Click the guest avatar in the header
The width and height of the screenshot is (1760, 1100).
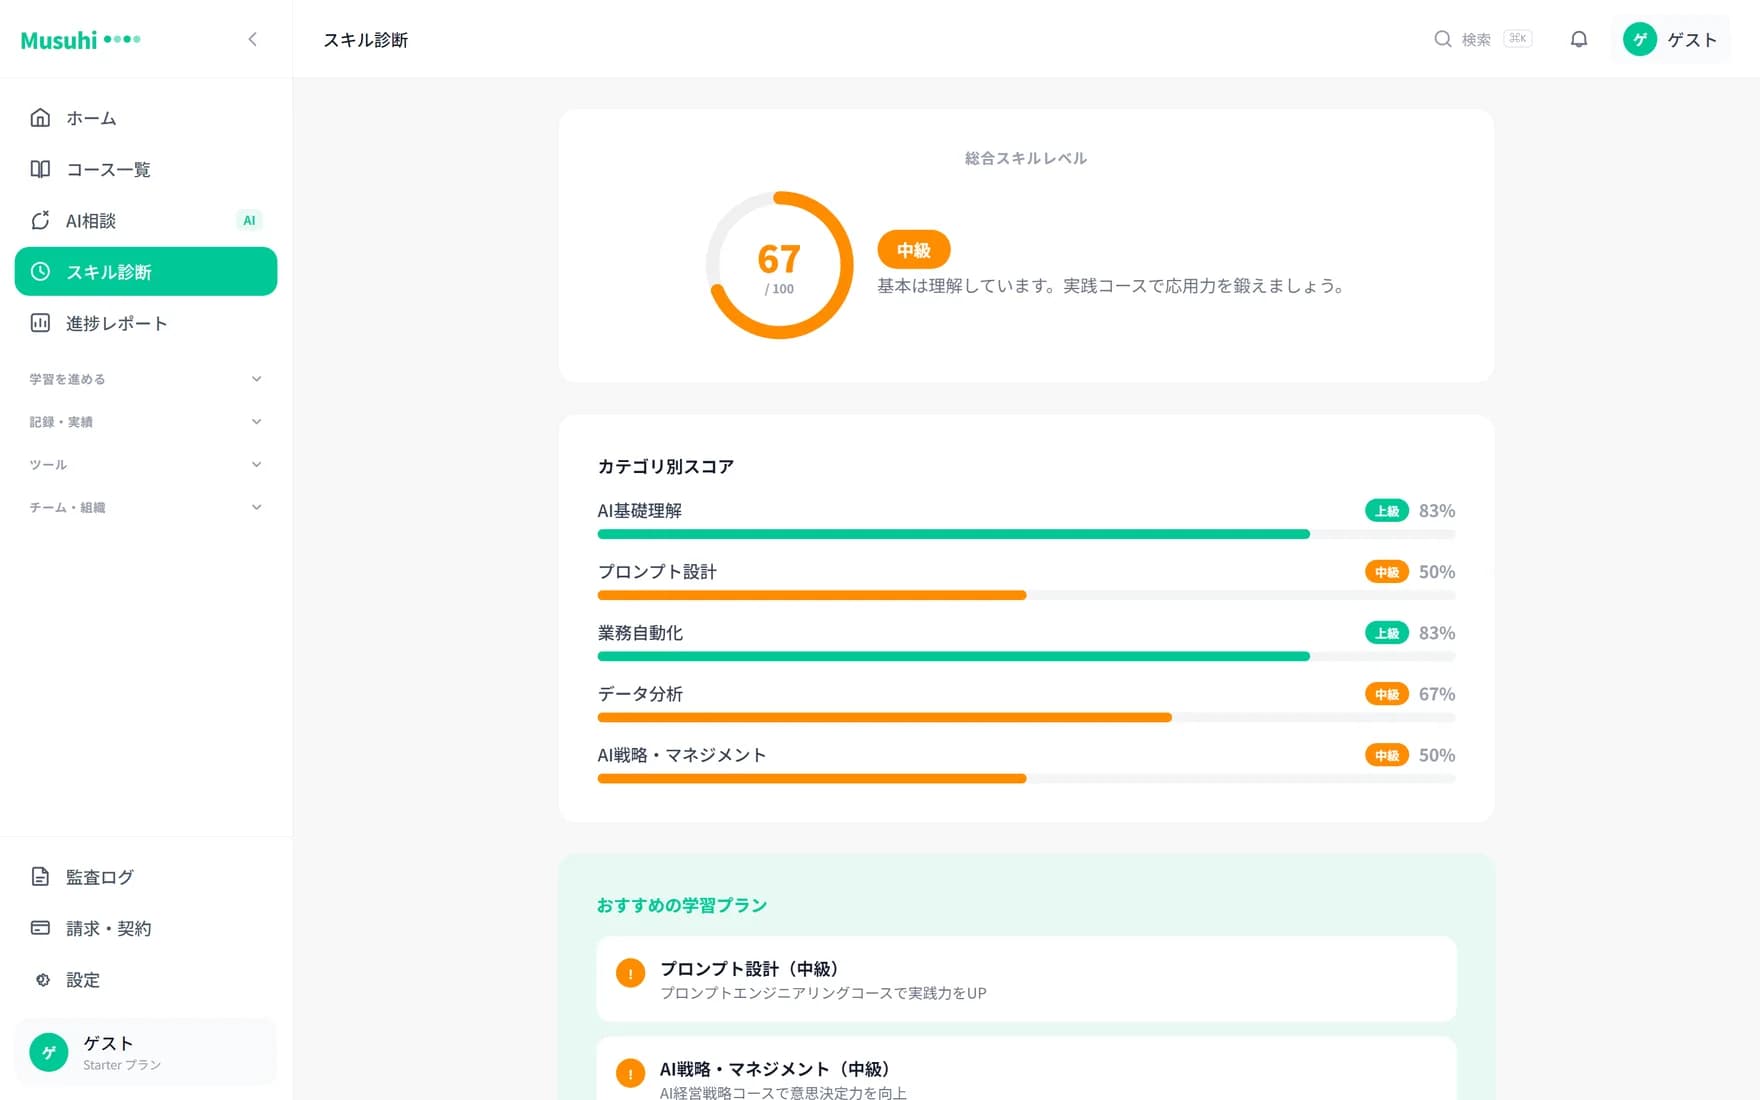pos(1640,39)
